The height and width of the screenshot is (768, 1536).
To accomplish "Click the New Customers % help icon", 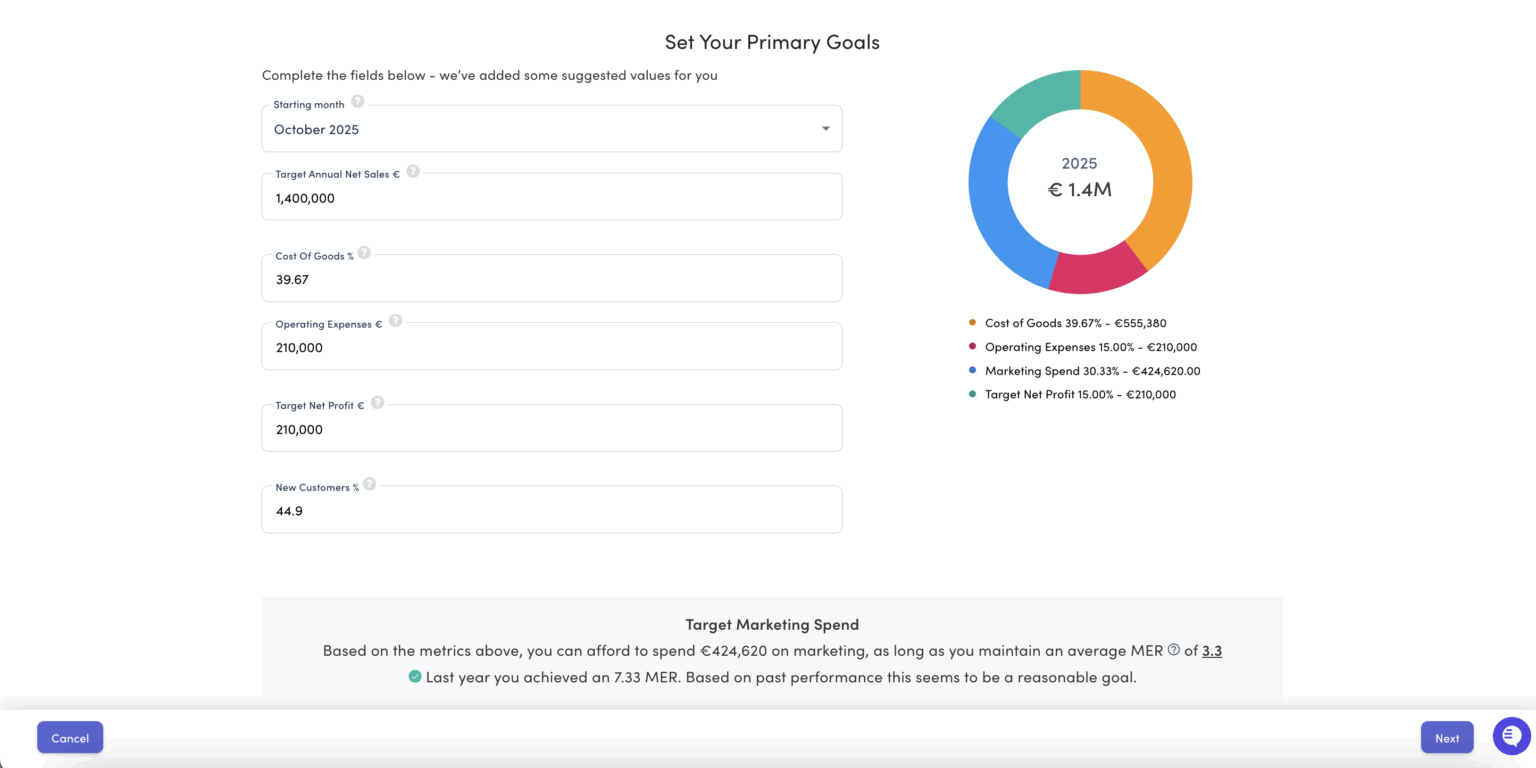I will pyautogui.click(x=369, y=483).
